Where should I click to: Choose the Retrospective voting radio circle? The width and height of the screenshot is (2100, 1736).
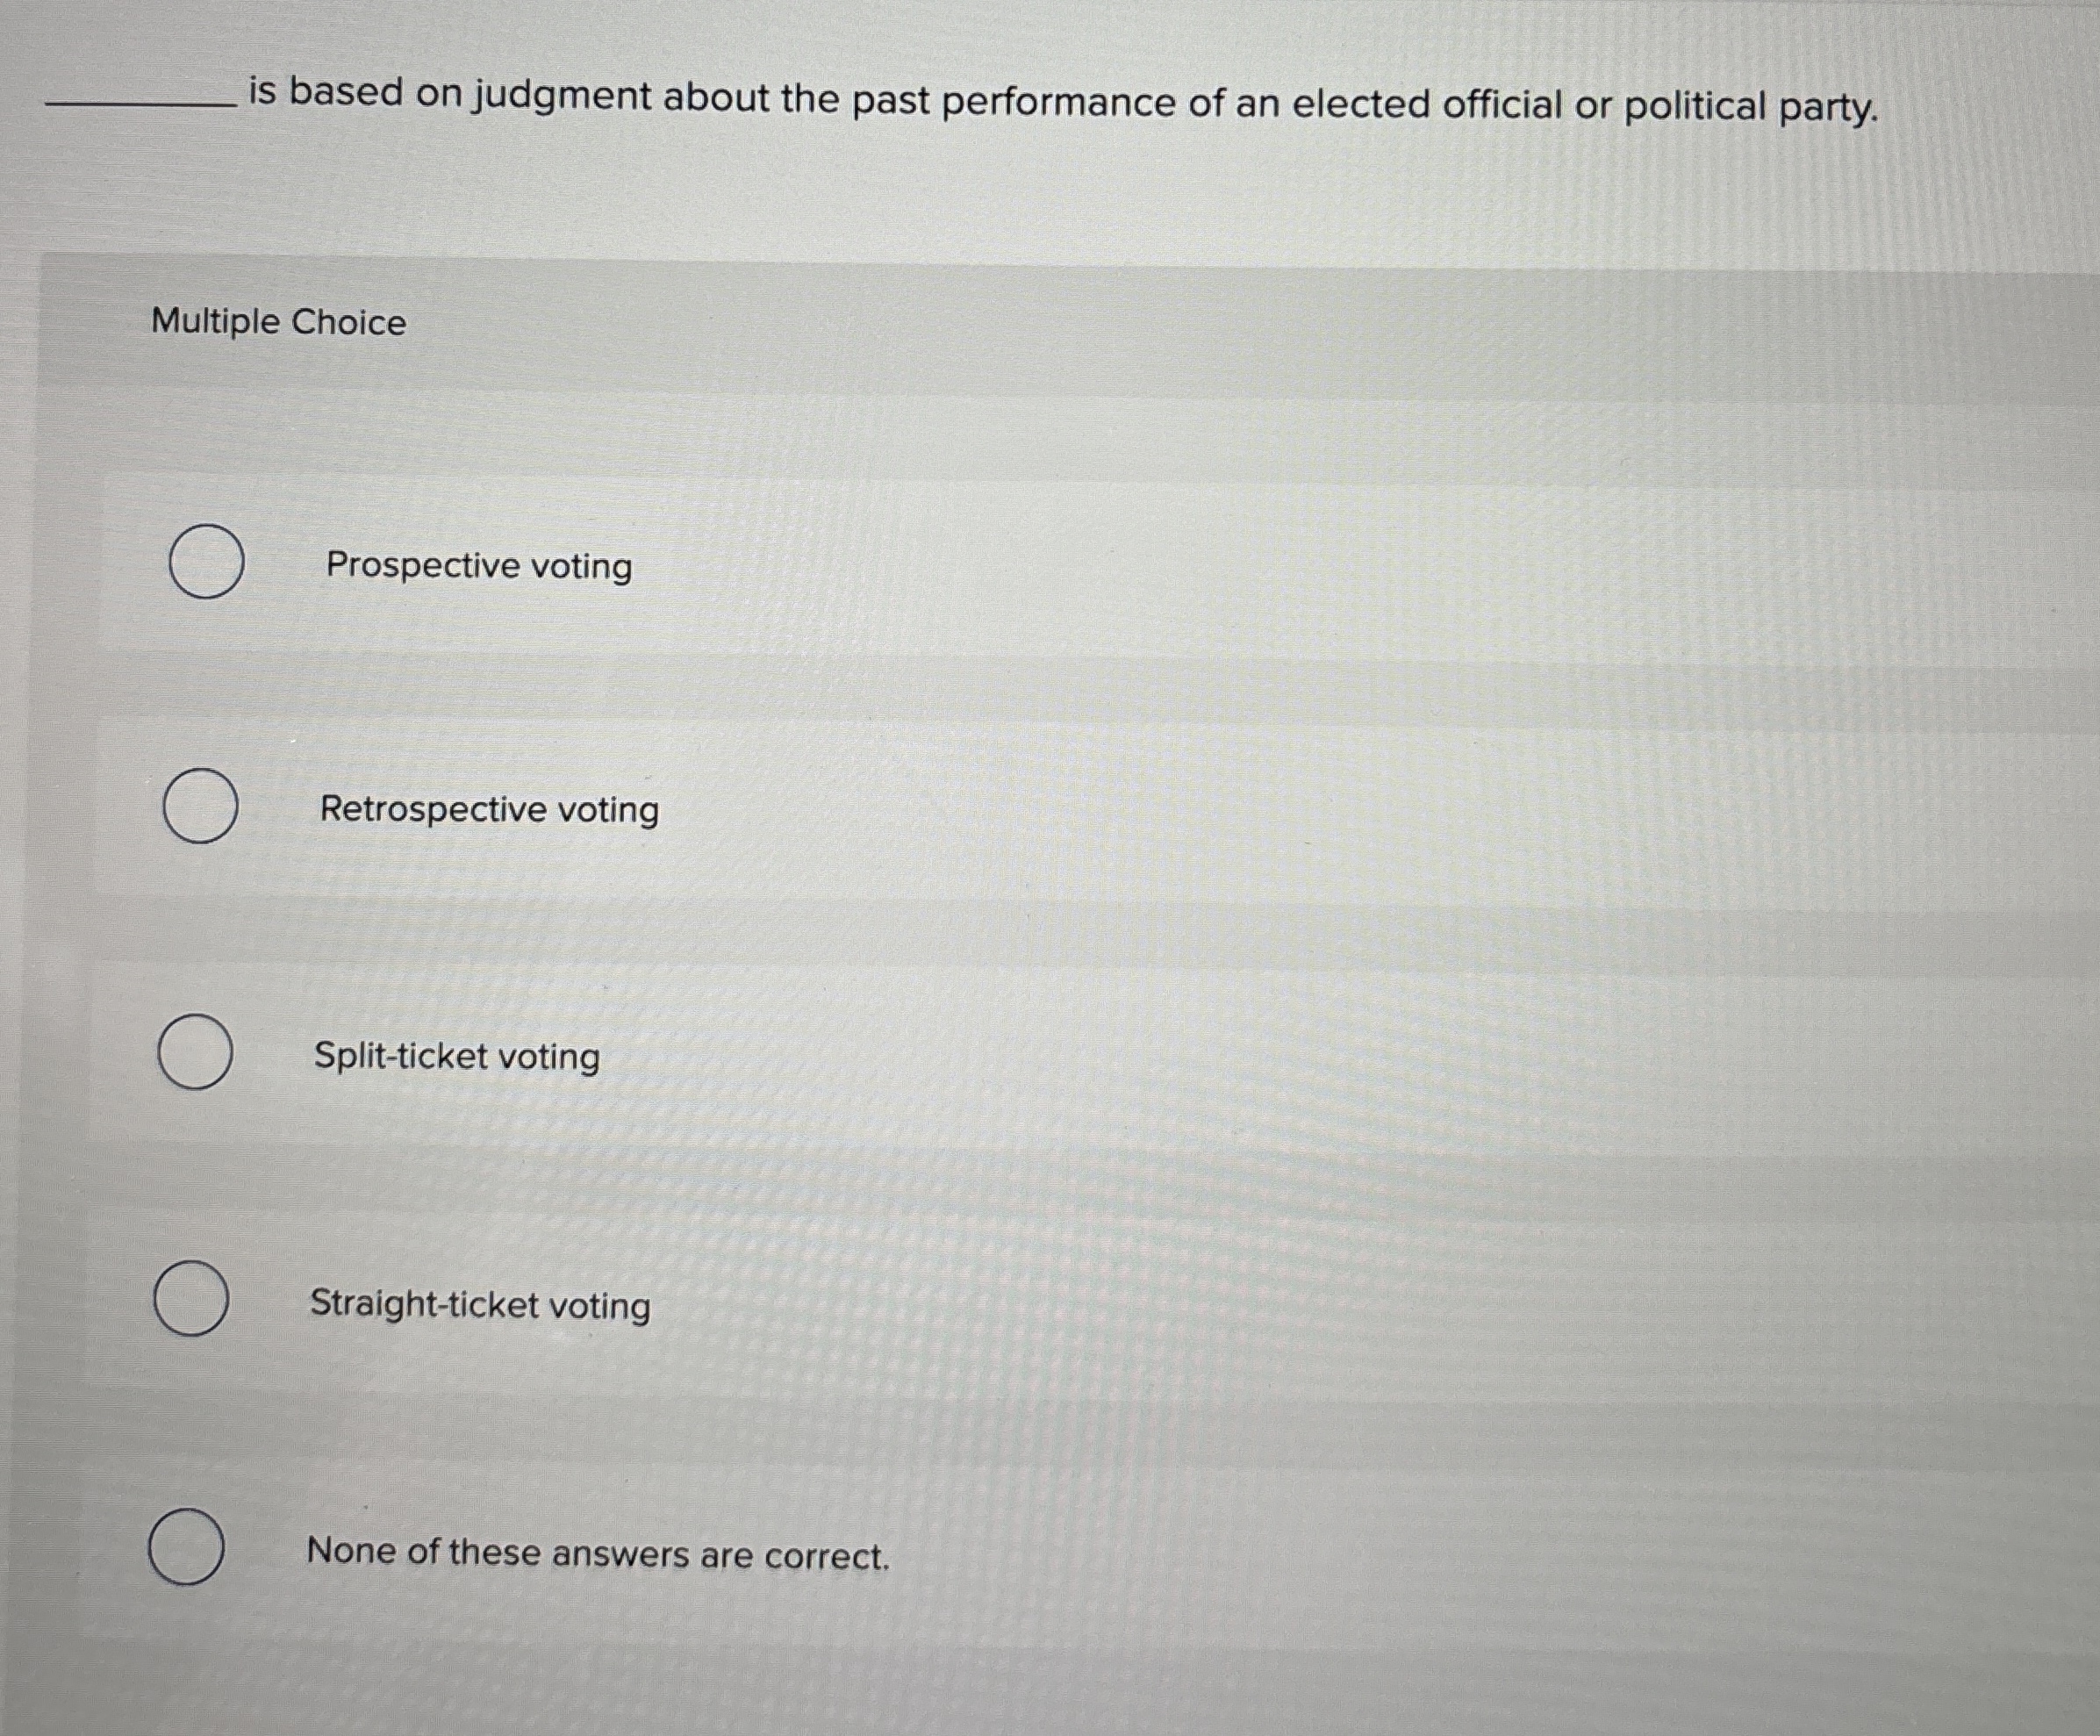(201, 806)
